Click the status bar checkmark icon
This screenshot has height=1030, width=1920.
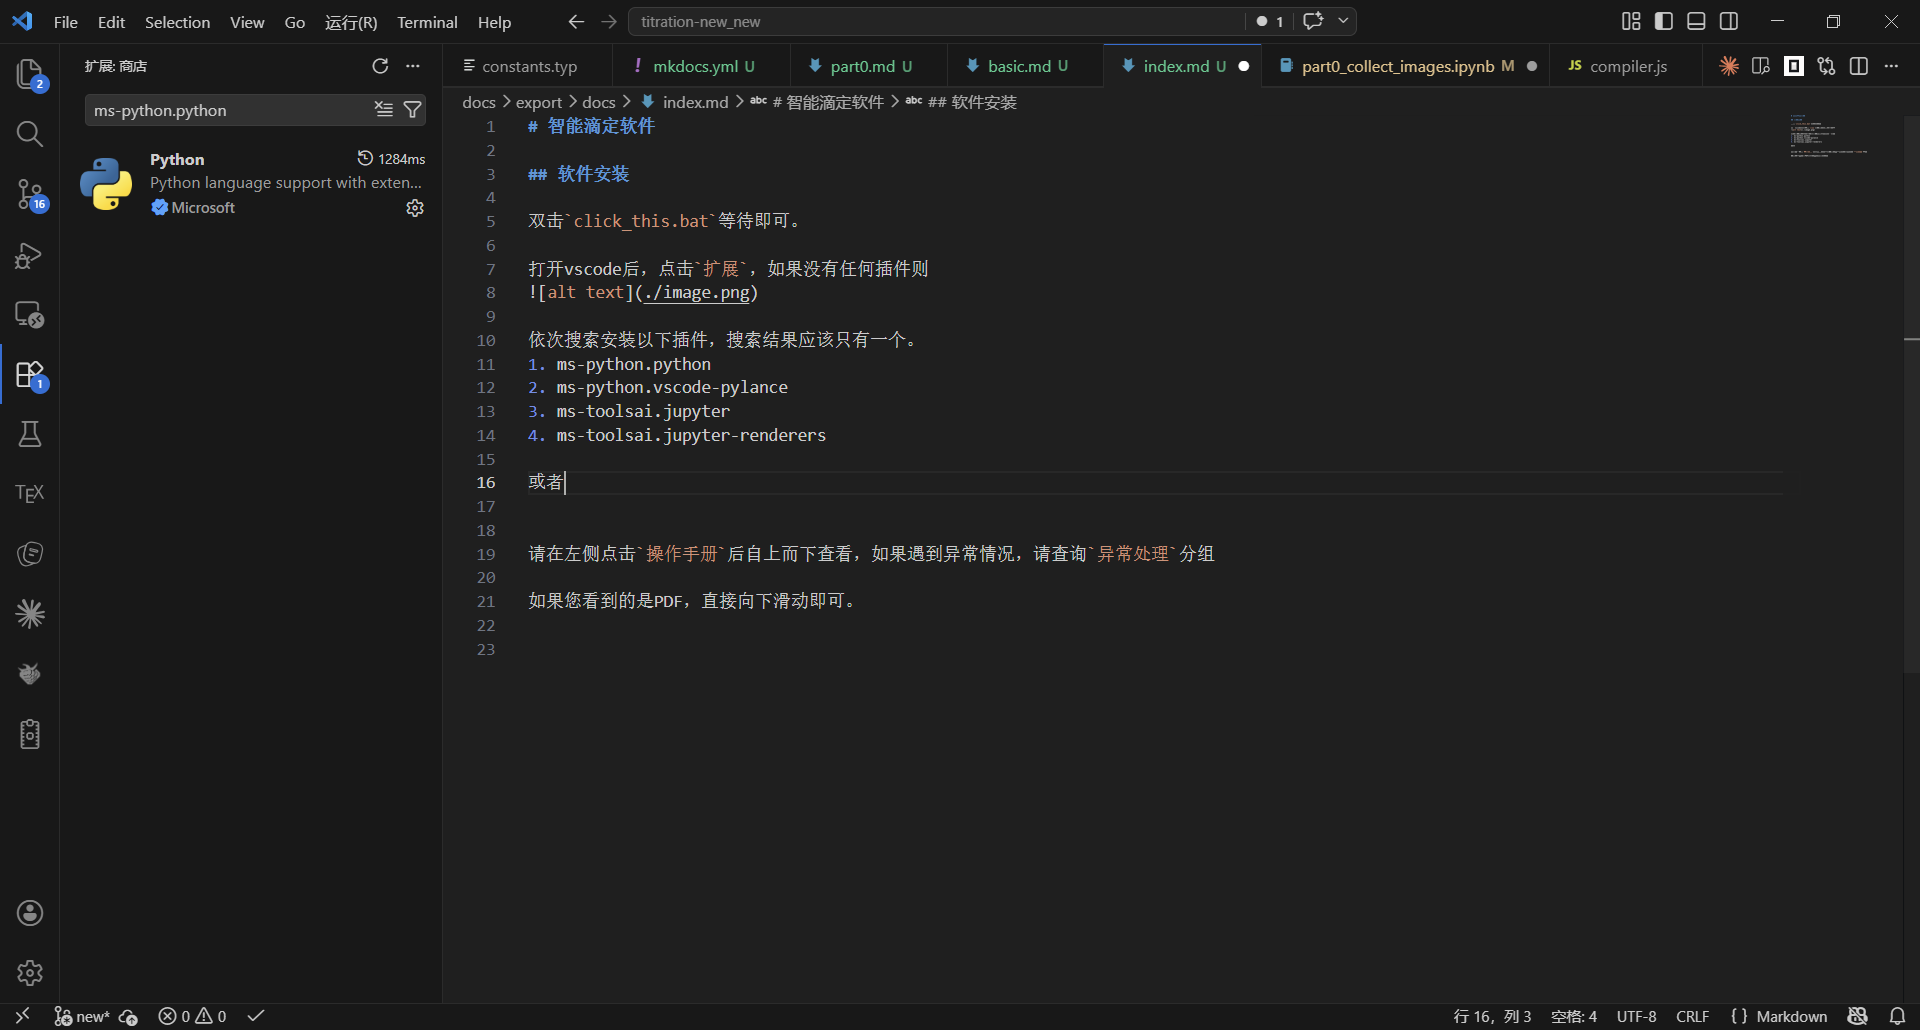tap(256, 1016)
